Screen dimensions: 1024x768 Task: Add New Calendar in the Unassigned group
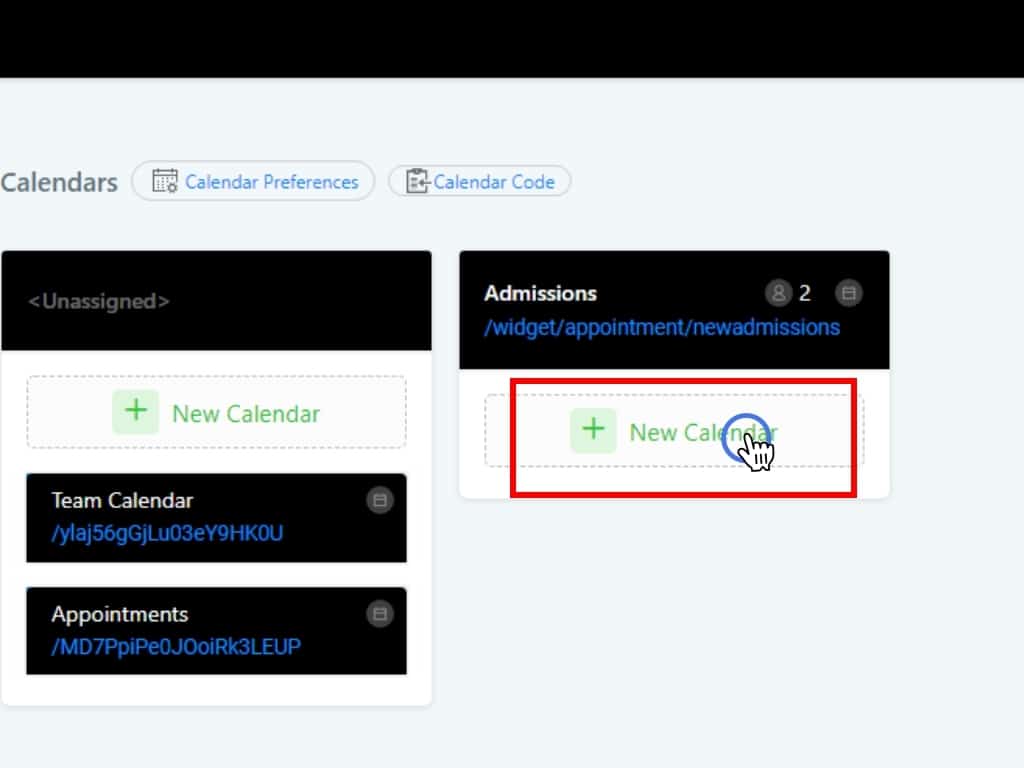tap(245, 413)
